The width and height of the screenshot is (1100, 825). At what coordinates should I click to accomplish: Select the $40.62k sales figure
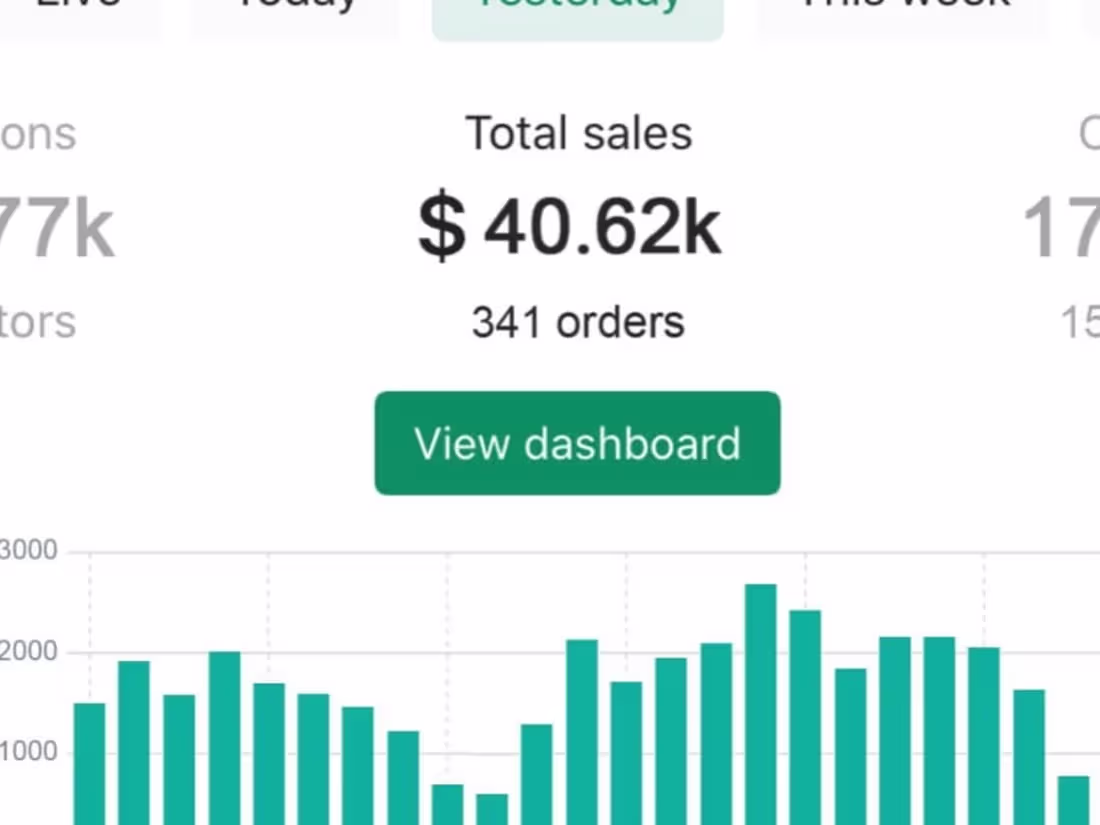[x=570, y=228]
